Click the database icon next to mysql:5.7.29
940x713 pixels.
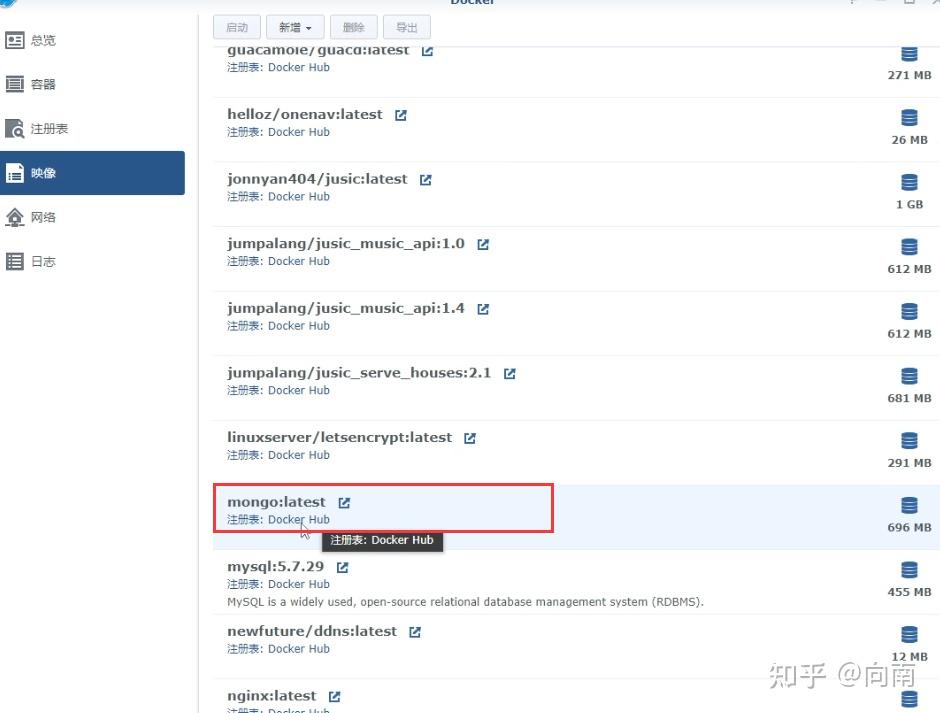(908, 569)
